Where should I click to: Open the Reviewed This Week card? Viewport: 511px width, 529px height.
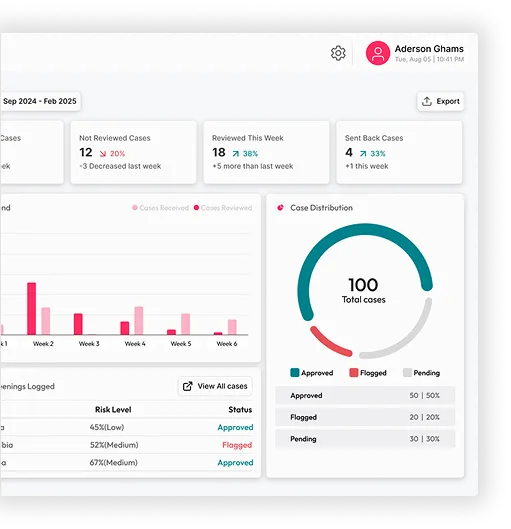[266, 152]
